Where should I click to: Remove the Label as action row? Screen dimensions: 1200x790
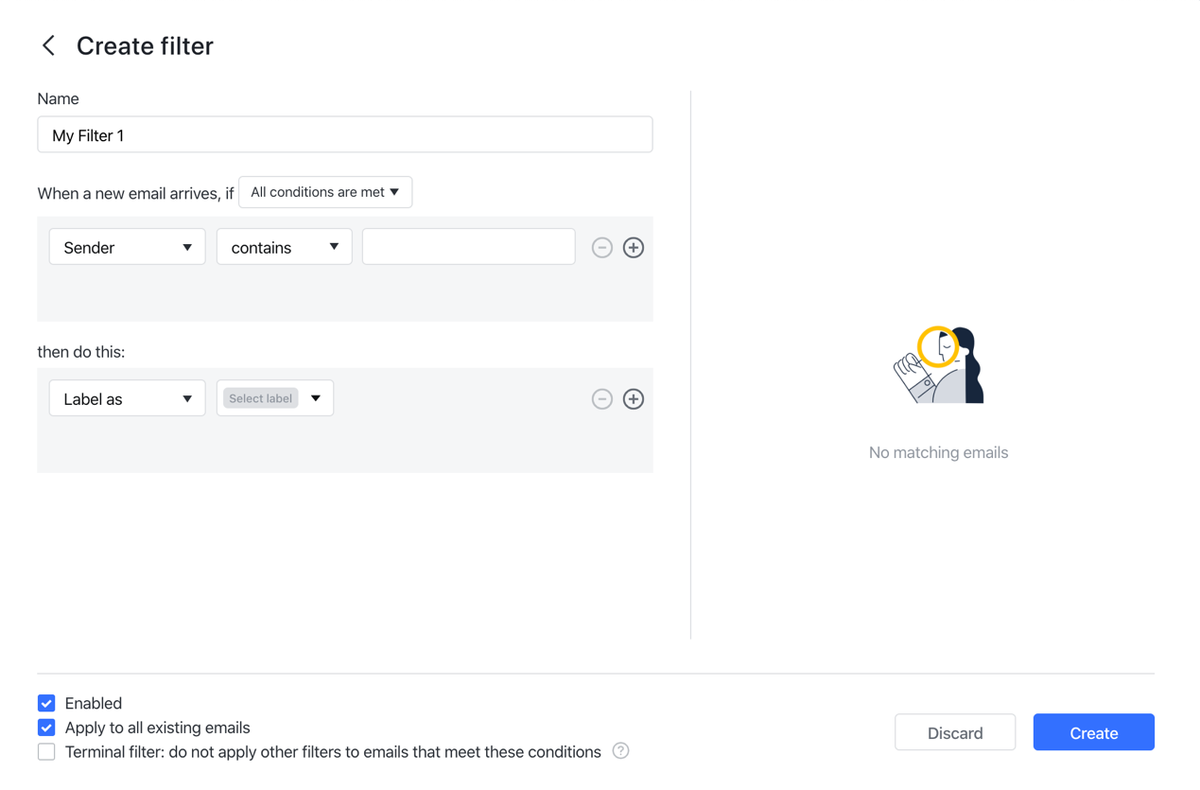click(602, 399)
